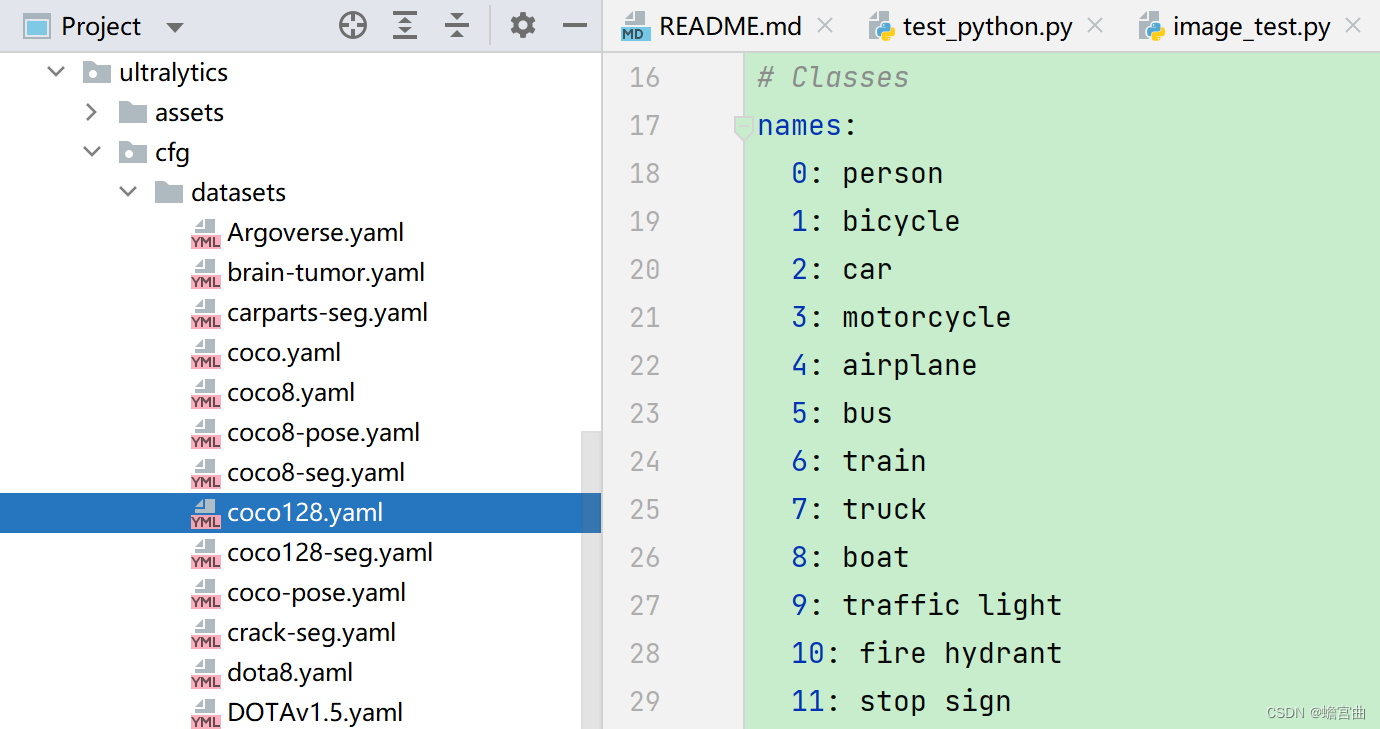Viewport: 1380px width, 729px height.
Task: Open the Project panel settings gear
Action: (523, 26)
